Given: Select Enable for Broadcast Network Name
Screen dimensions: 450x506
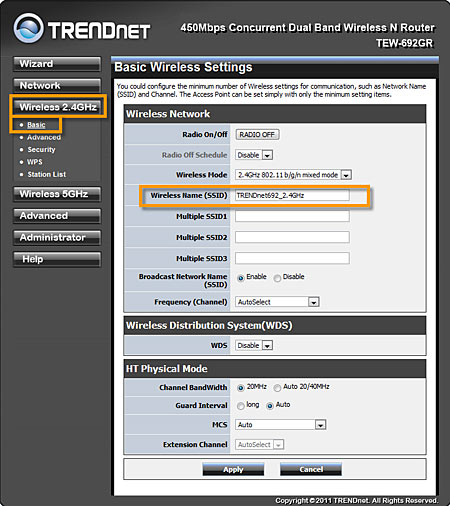Looking at the screenshot, I should (x=241, y=278).
